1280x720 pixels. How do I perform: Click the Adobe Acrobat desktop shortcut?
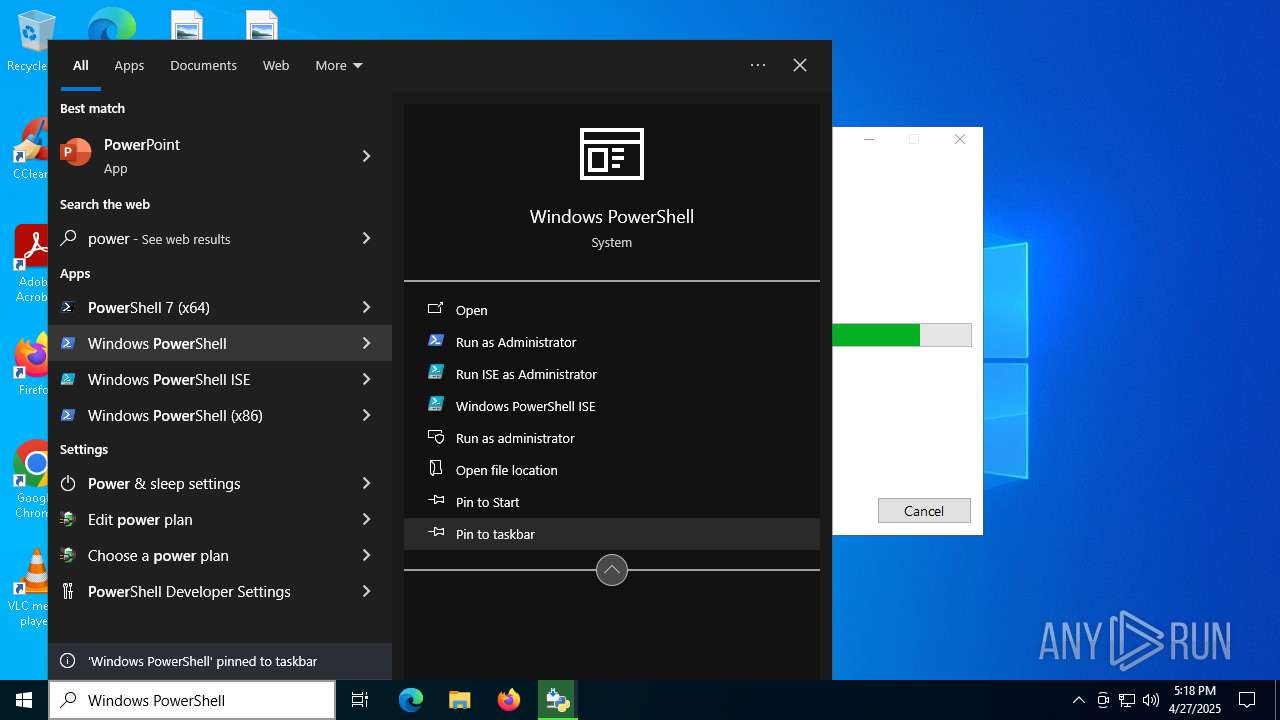pyautogui.click(x=30, y=264)
